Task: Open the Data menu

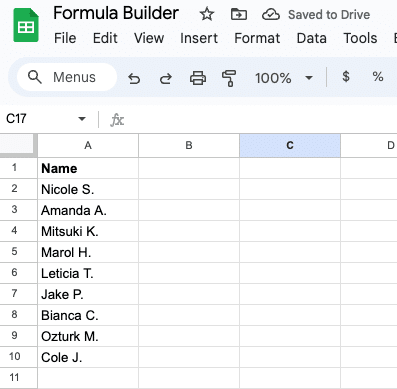Action: tap(312, 38)
